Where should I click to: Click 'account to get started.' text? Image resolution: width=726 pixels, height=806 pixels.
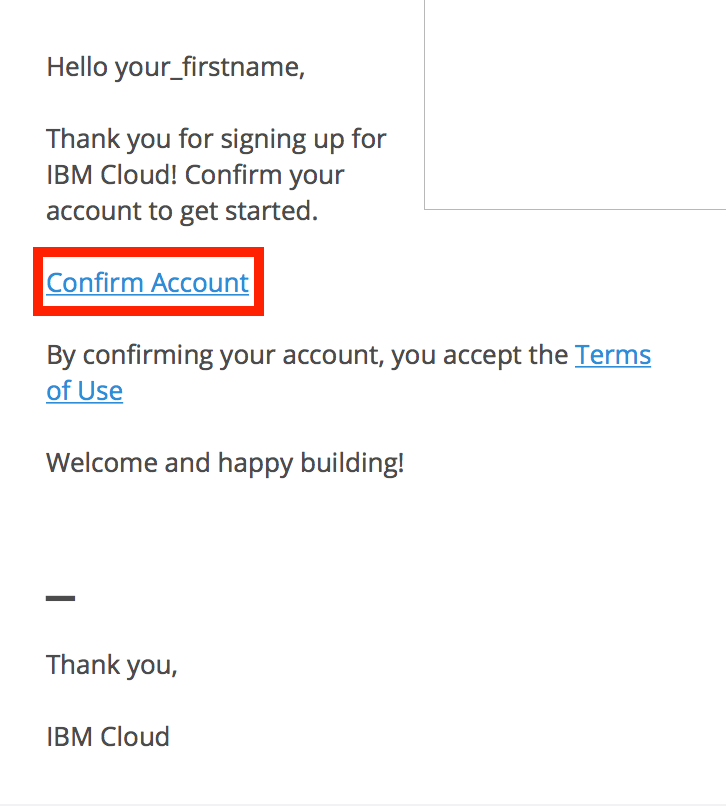click(x=182, y=211)
